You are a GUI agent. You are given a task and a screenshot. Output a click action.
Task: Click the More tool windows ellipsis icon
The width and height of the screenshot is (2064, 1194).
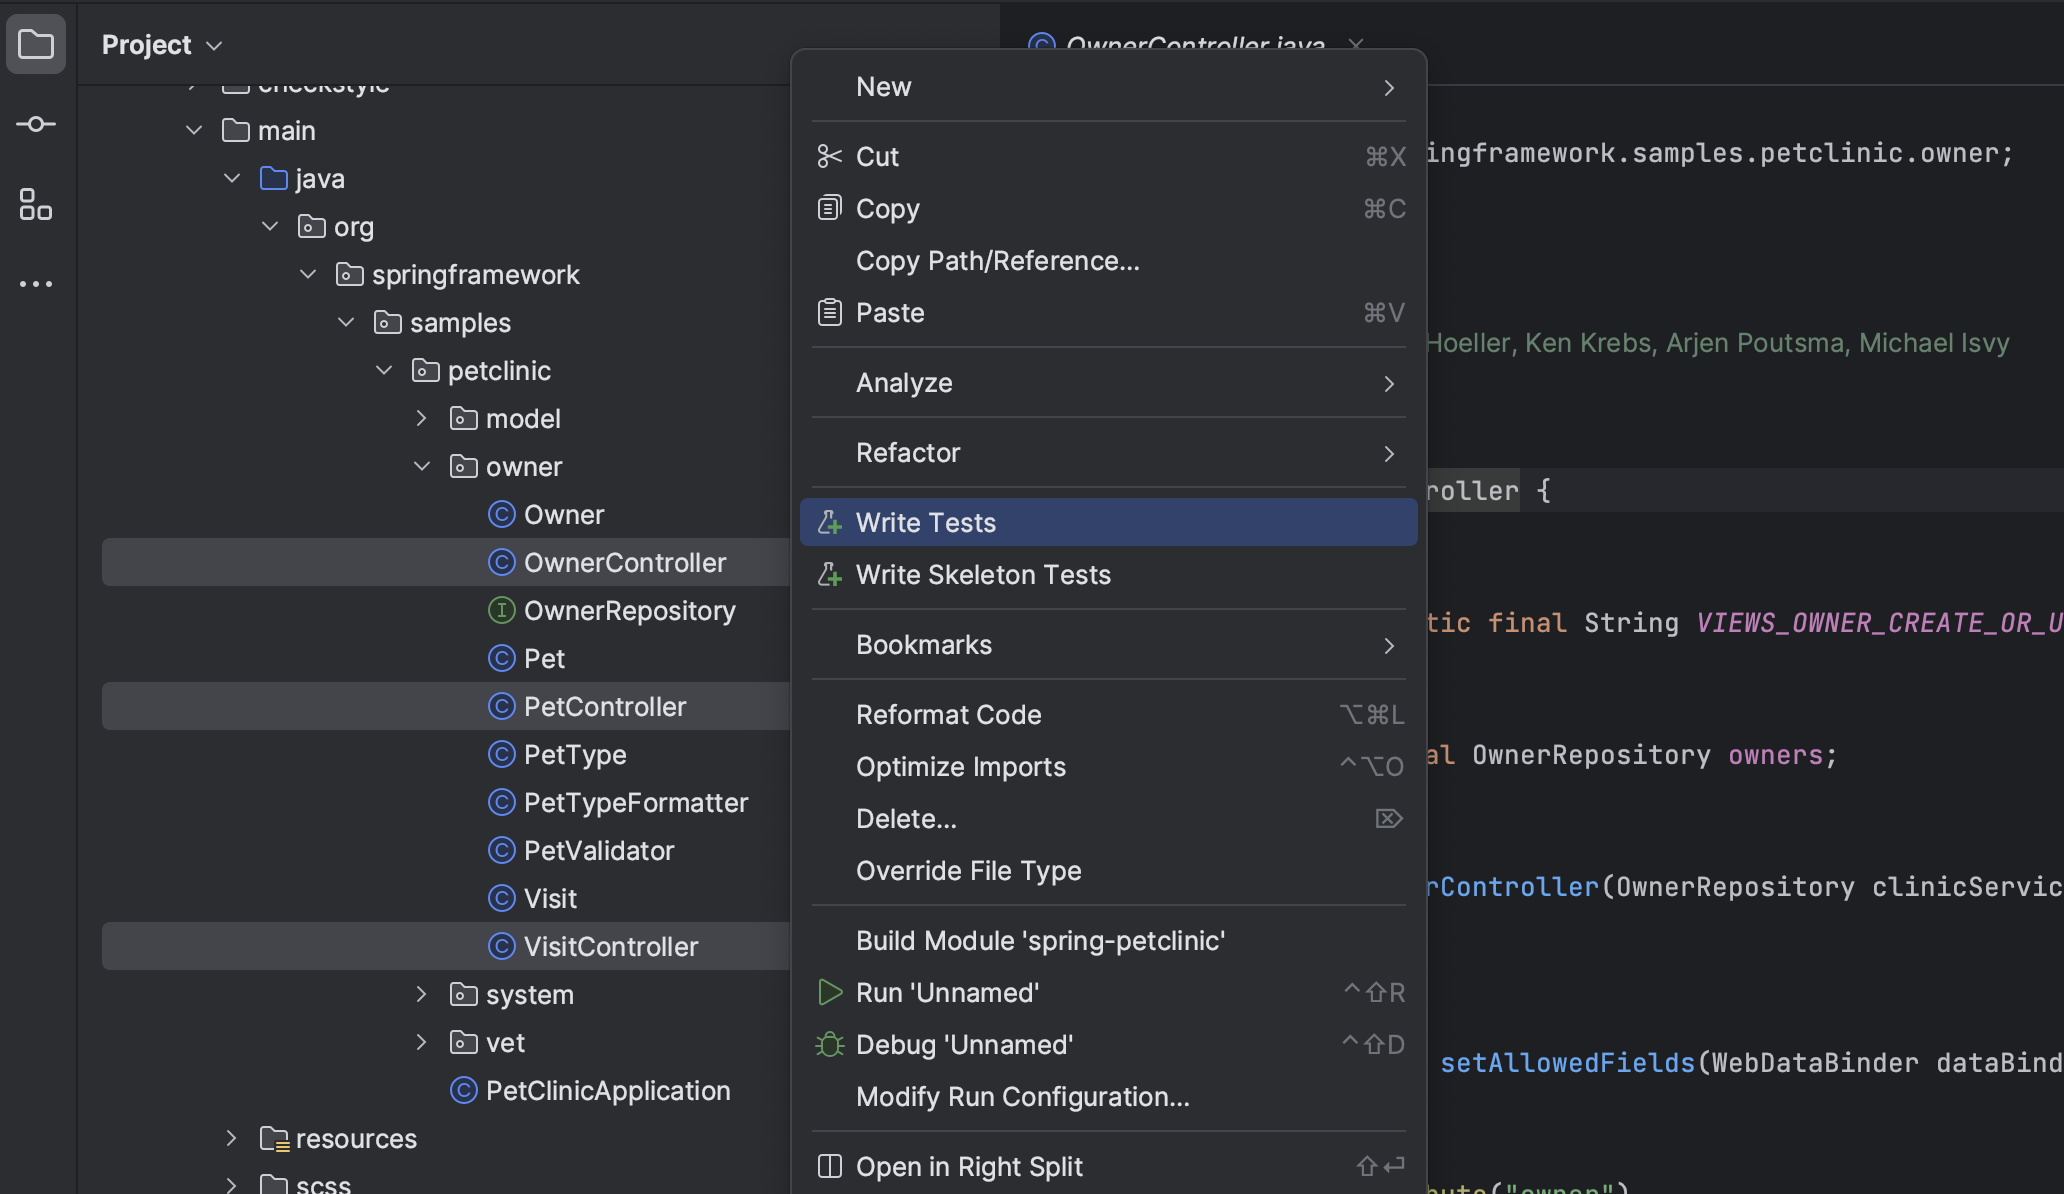click(36, 284)
